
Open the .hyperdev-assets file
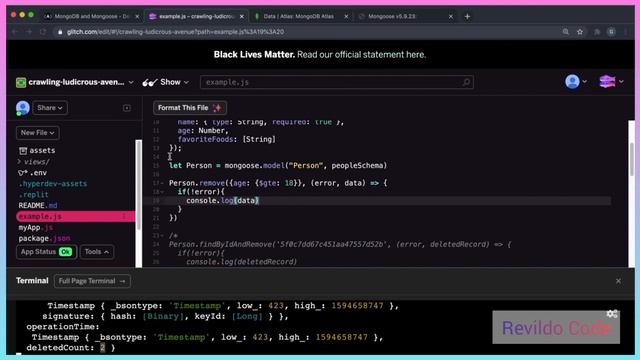pyautogui.click(x=53, y=184)
